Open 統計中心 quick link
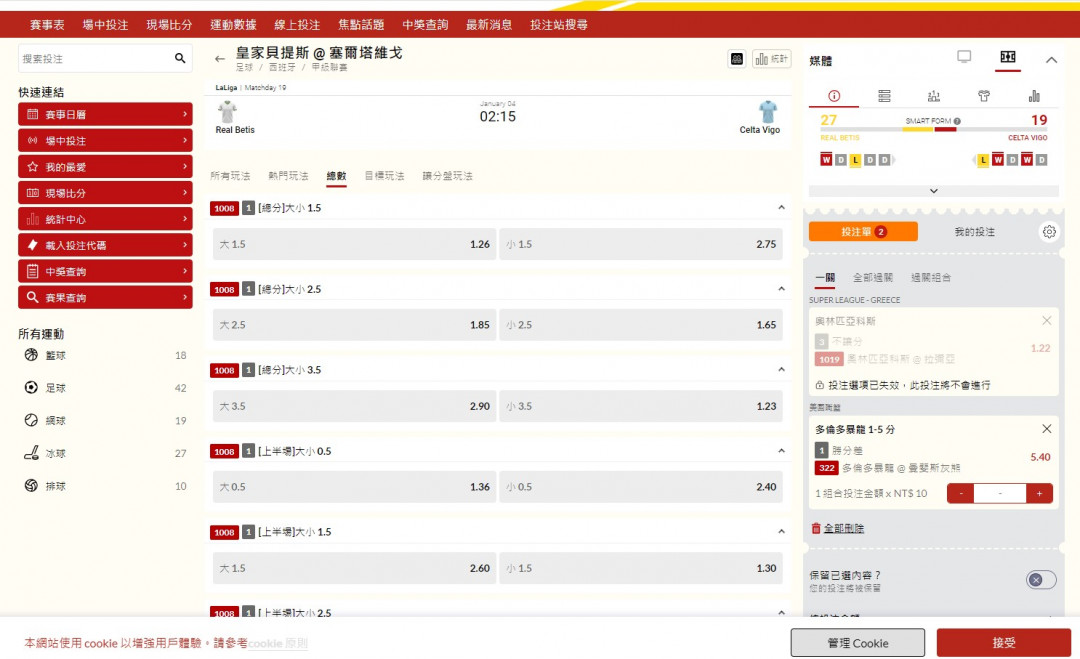This screenshot has height=659, width=1080. coord(105,219)
